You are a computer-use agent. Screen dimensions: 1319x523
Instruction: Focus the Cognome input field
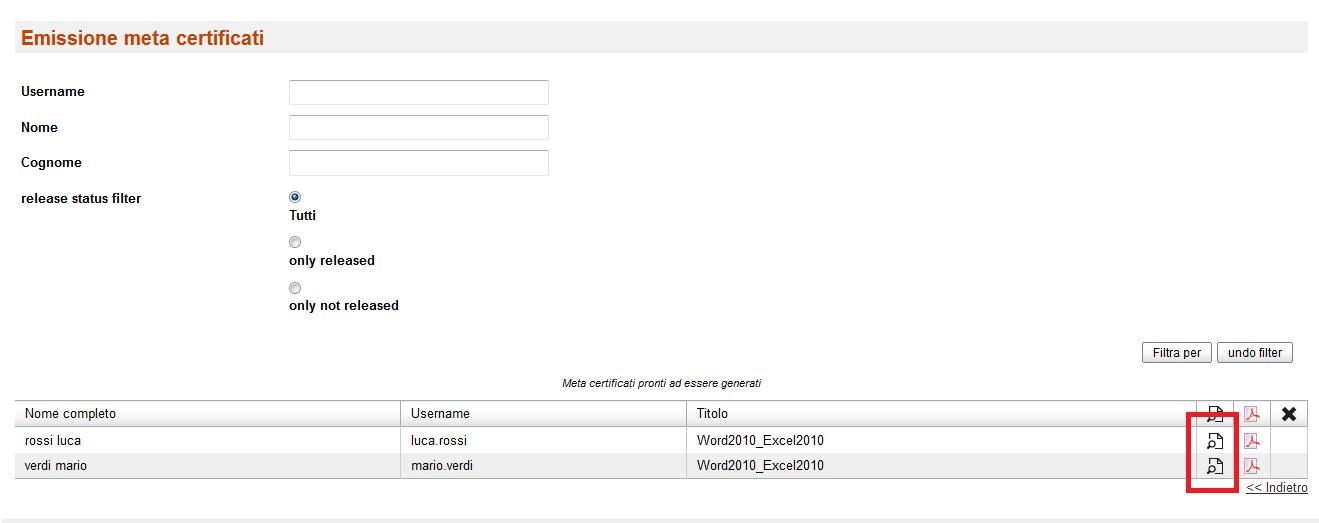point(419,162)
